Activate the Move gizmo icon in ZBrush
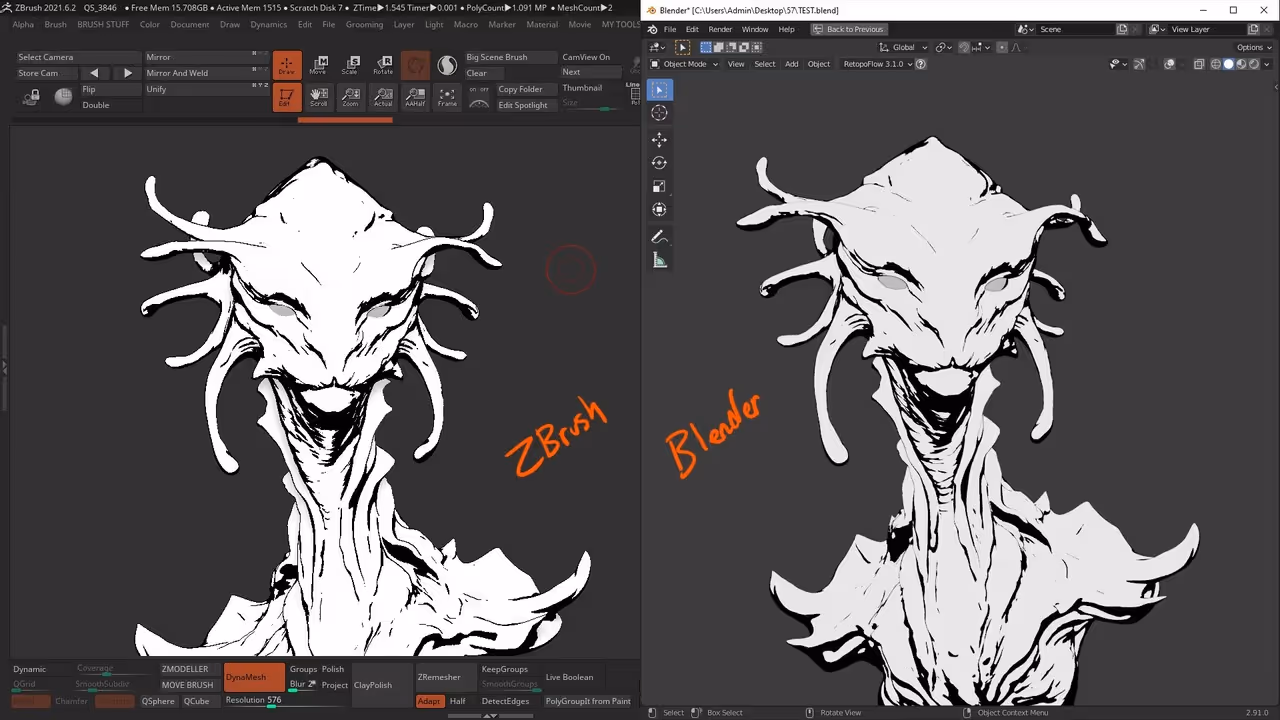Screen dimensions: 1280x720 click(318, 66)
